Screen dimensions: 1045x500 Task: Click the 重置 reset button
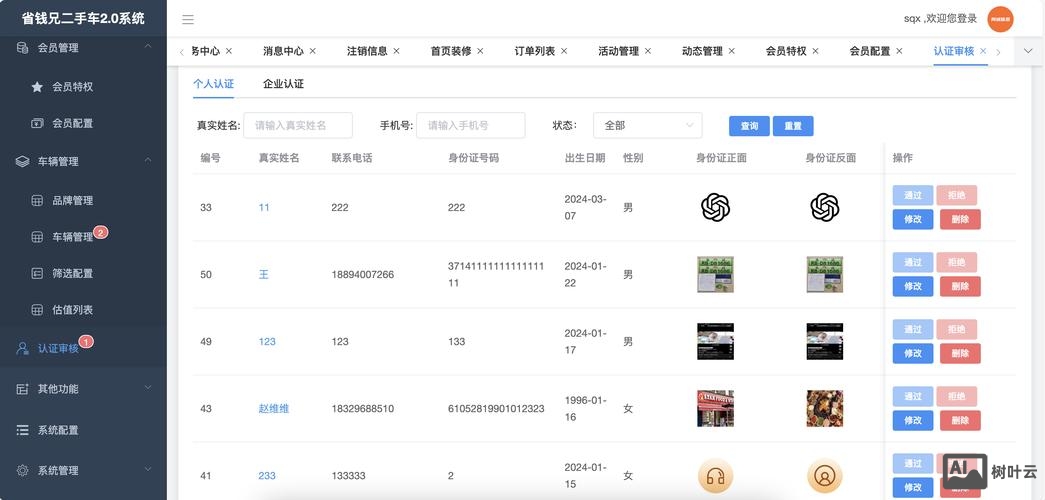[x=793, y=126]
